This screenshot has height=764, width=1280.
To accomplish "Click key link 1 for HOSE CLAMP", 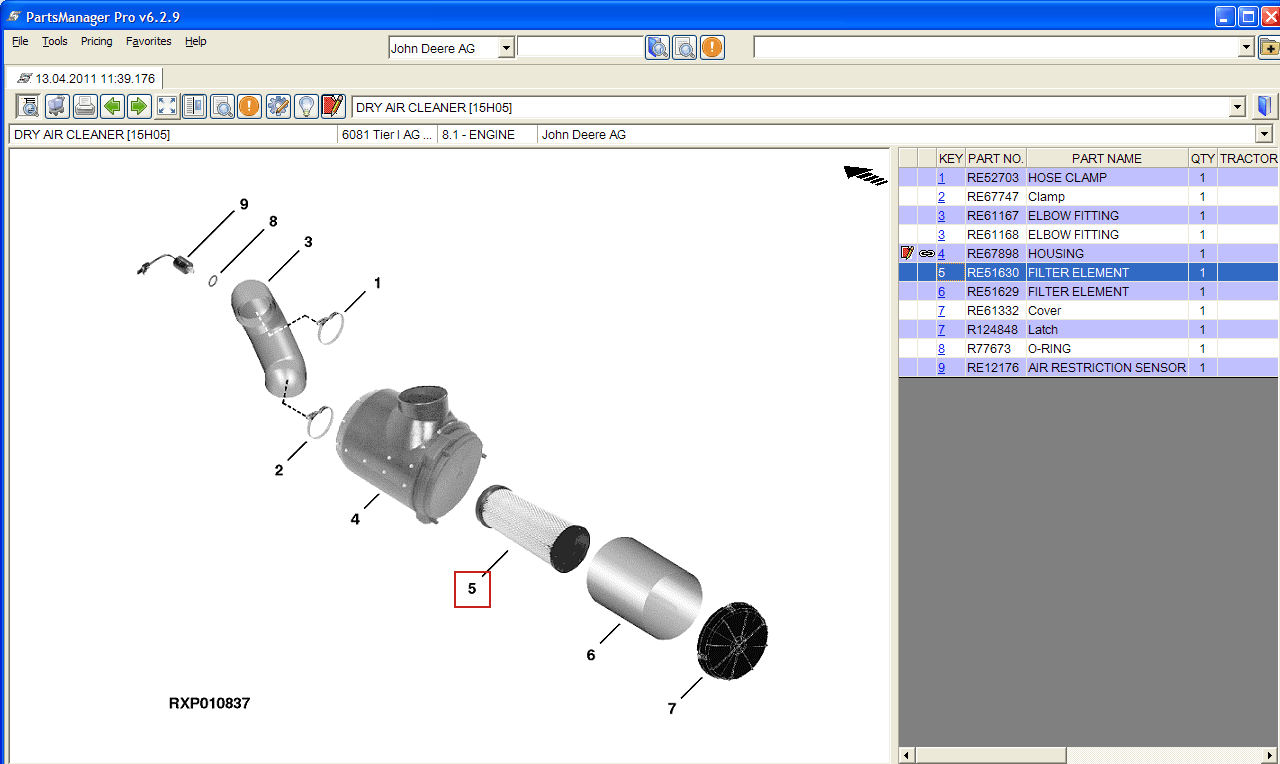I will (941, 178).
